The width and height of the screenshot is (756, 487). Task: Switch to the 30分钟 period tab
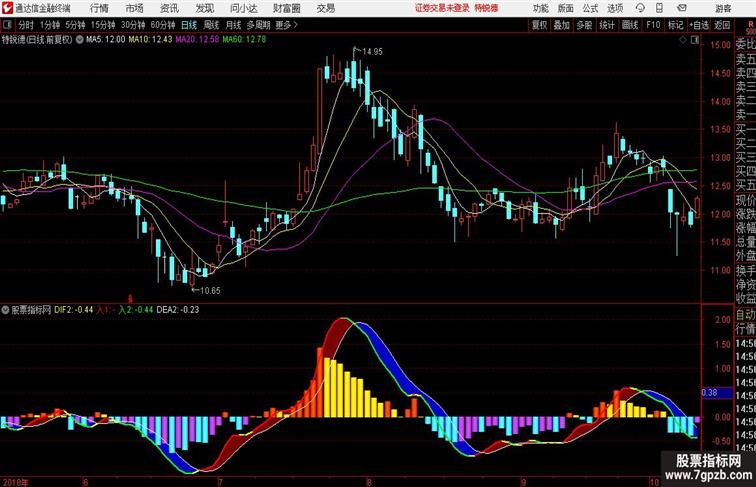[133, 25]
